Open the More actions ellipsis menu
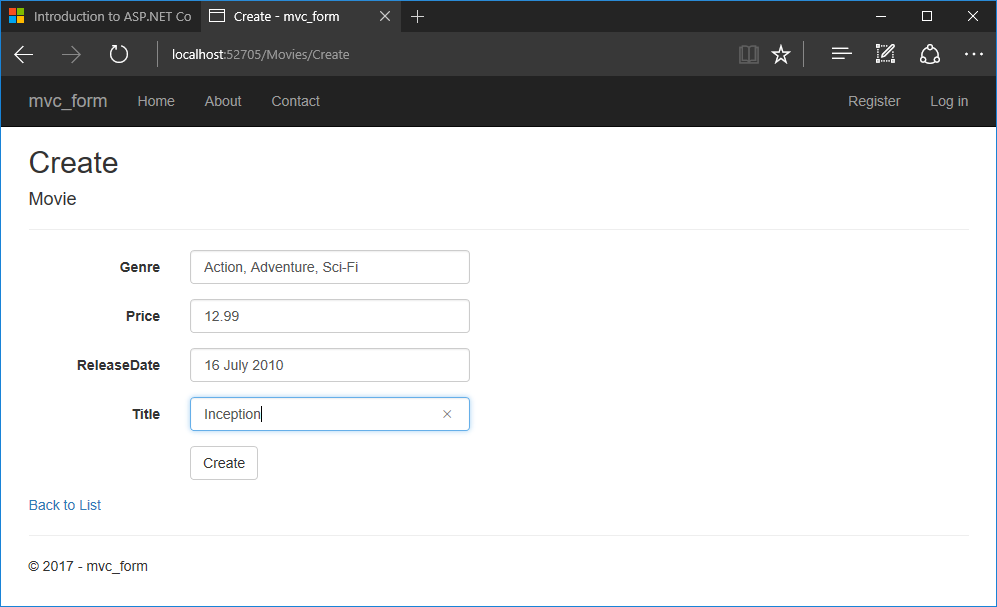The height and width of the screenshot is (607, 997). coord(973,55)
